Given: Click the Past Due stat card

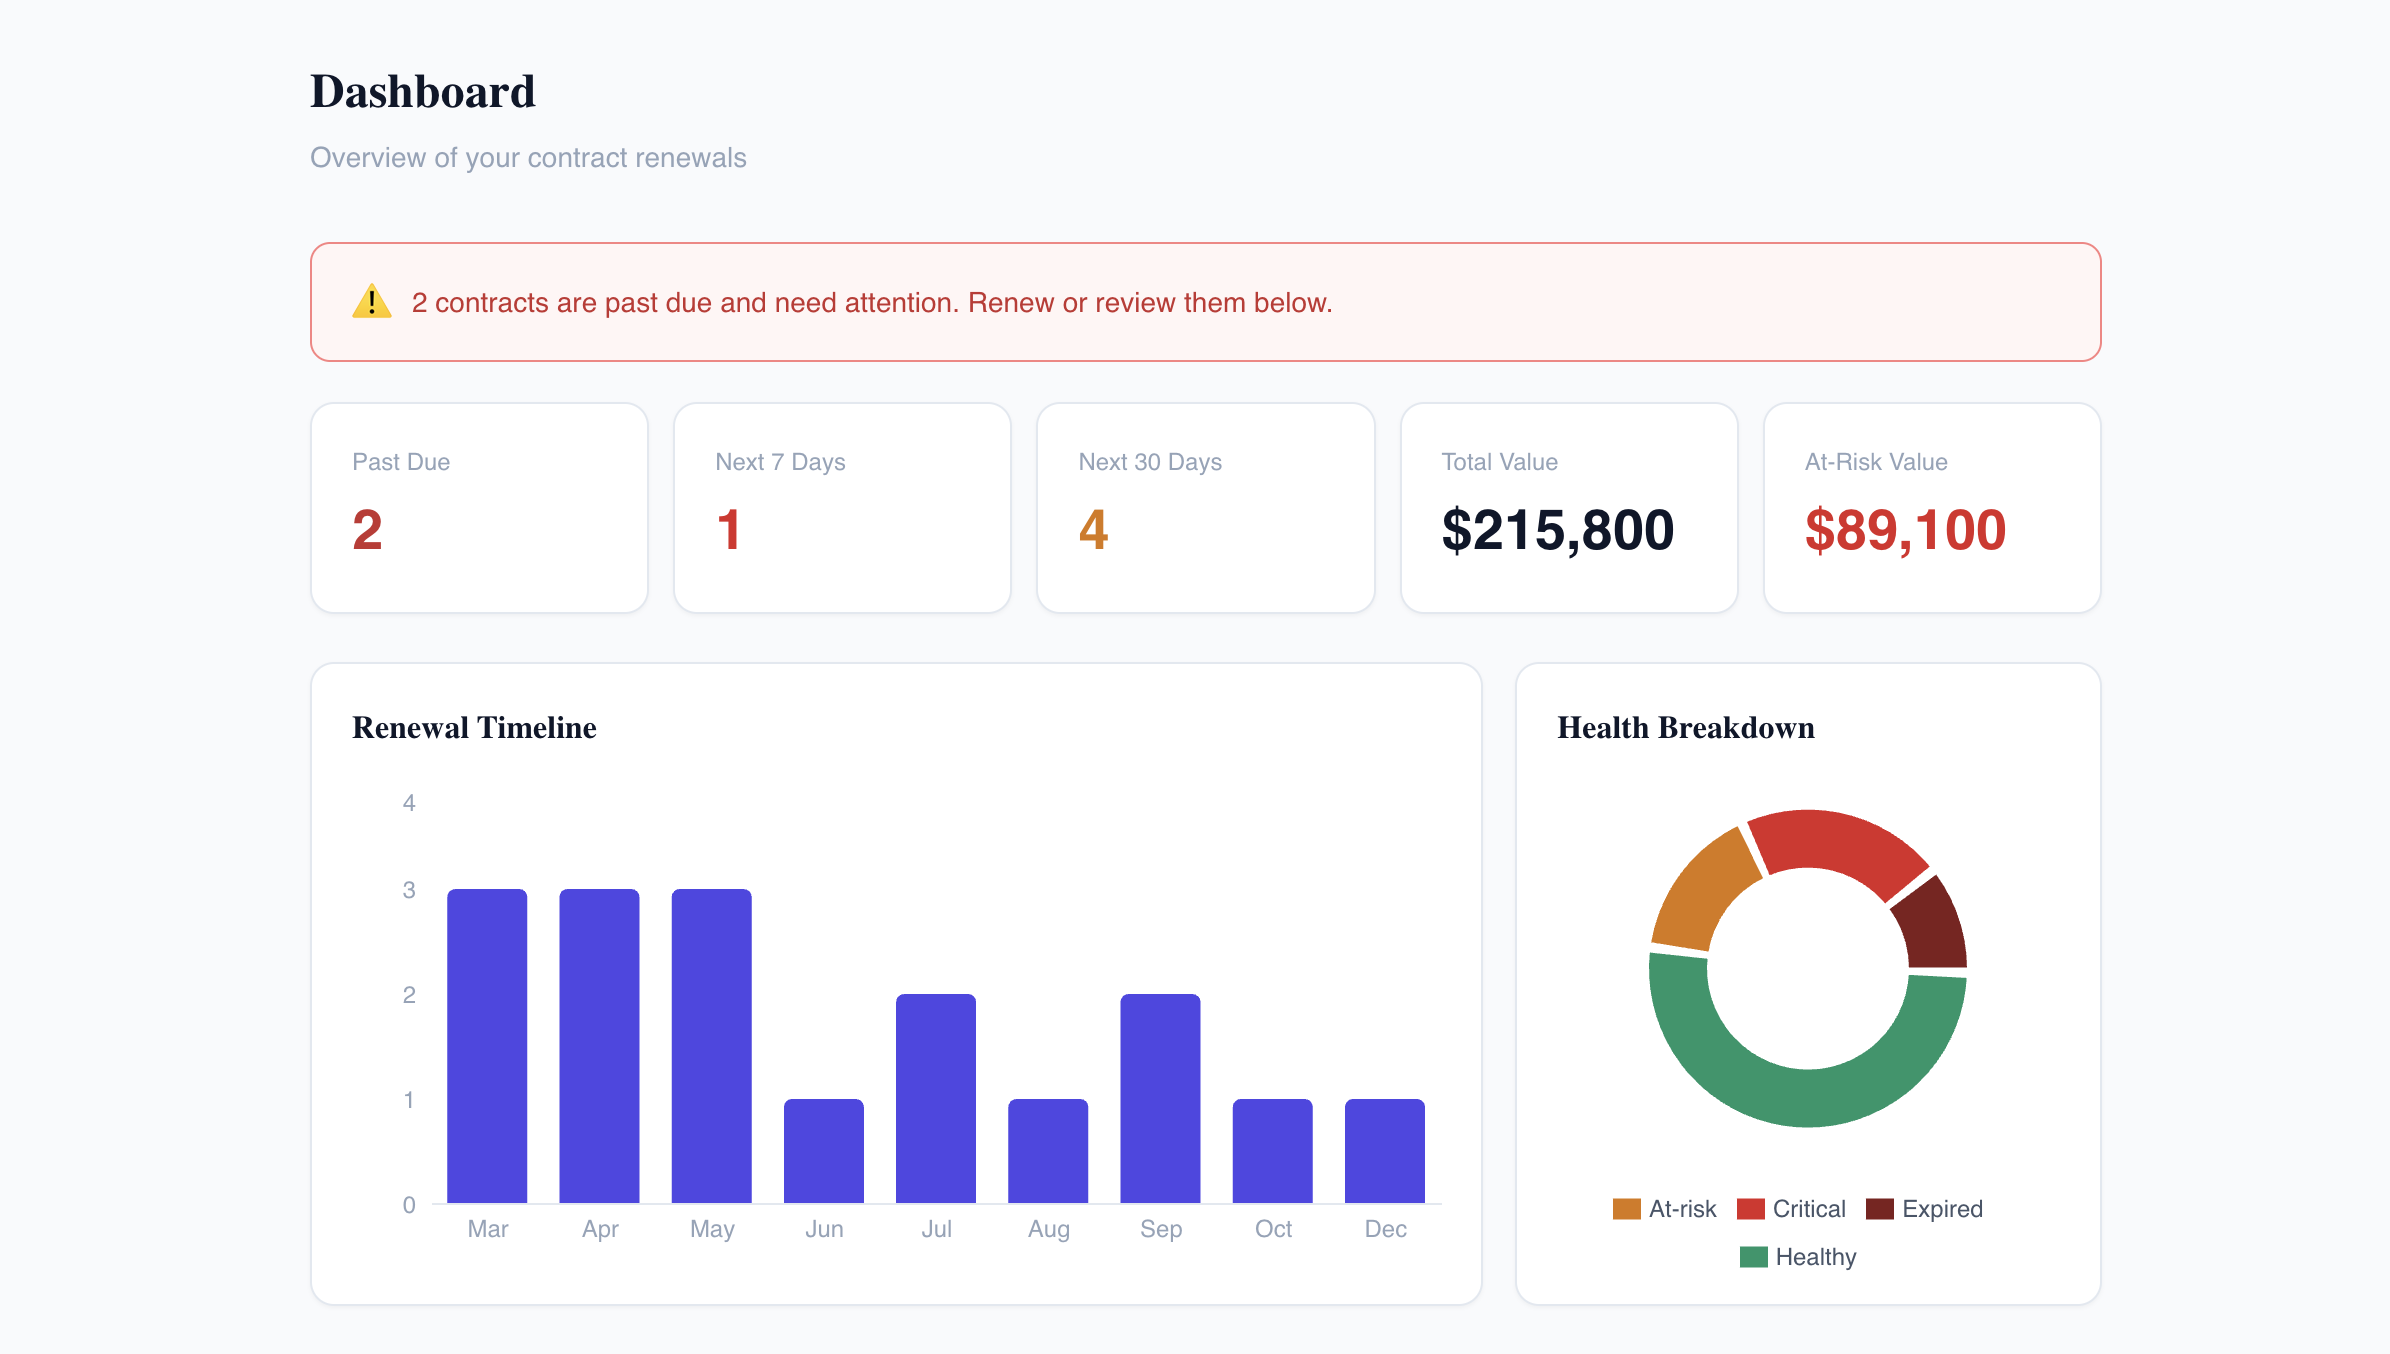Looking at the screenshot, I should [x=479, y=508].
